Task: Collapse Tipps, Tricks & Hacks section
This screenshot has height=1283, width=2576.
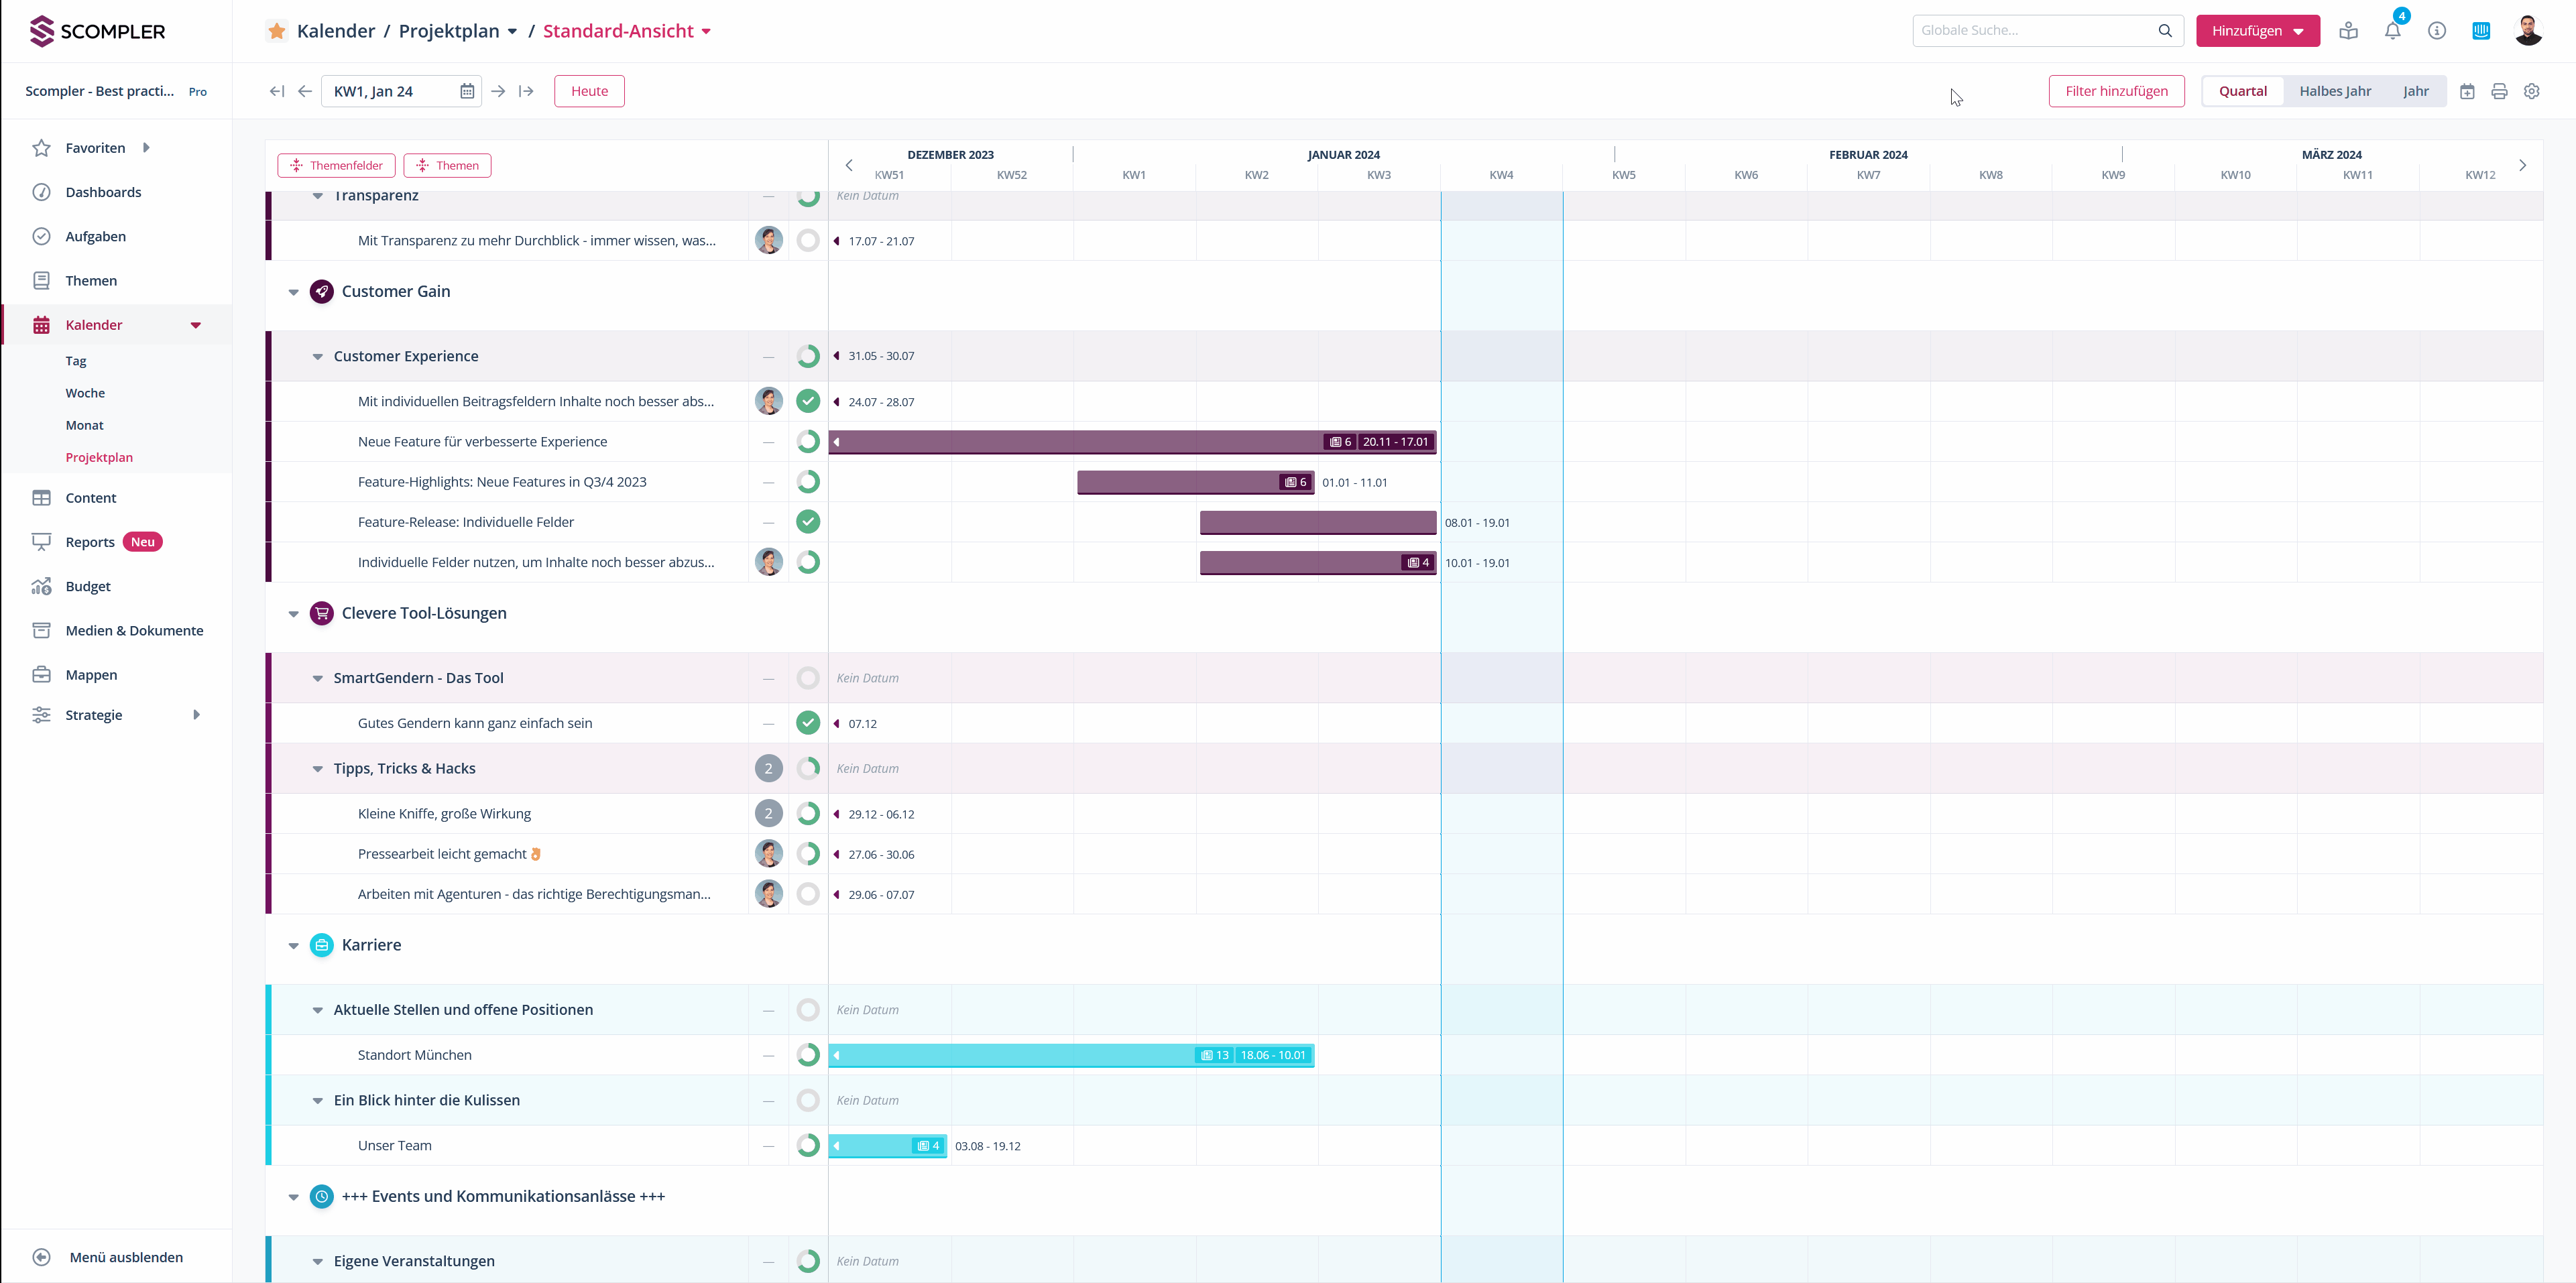Action: coord(318,769)
